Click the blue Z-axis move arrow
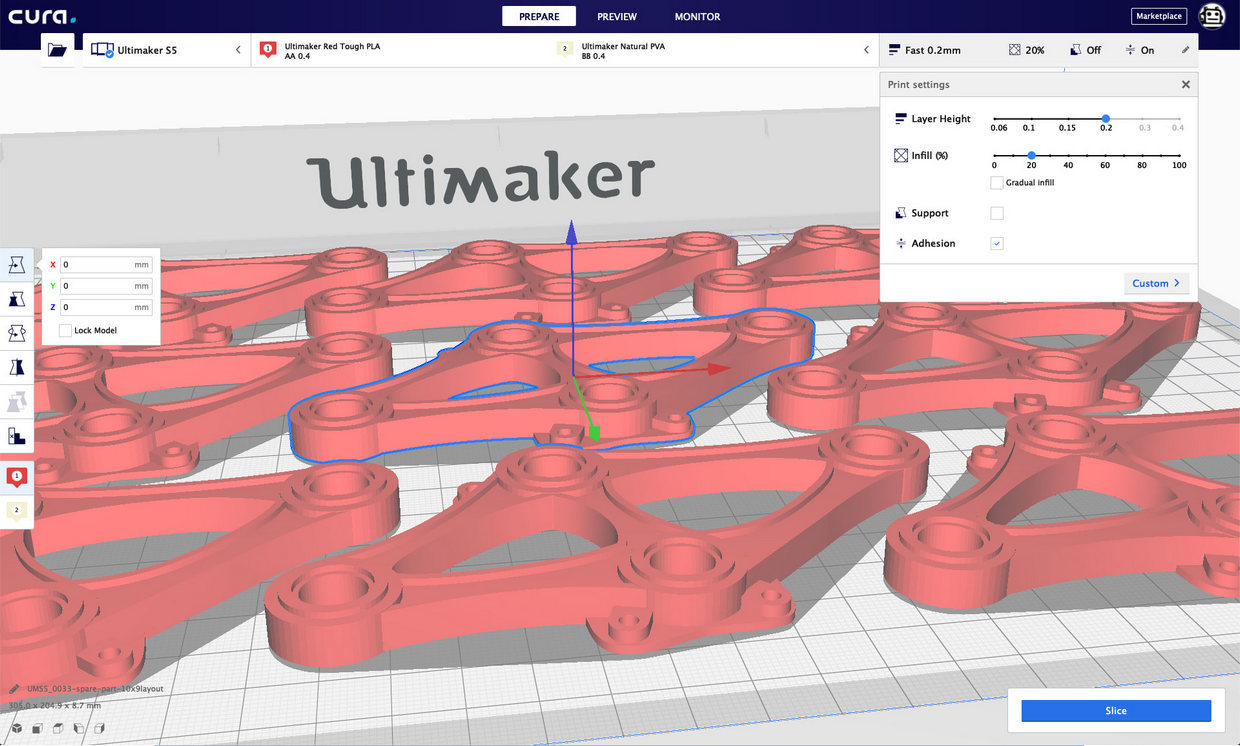This screenshot has width=1240, height=746. (571, 233)
